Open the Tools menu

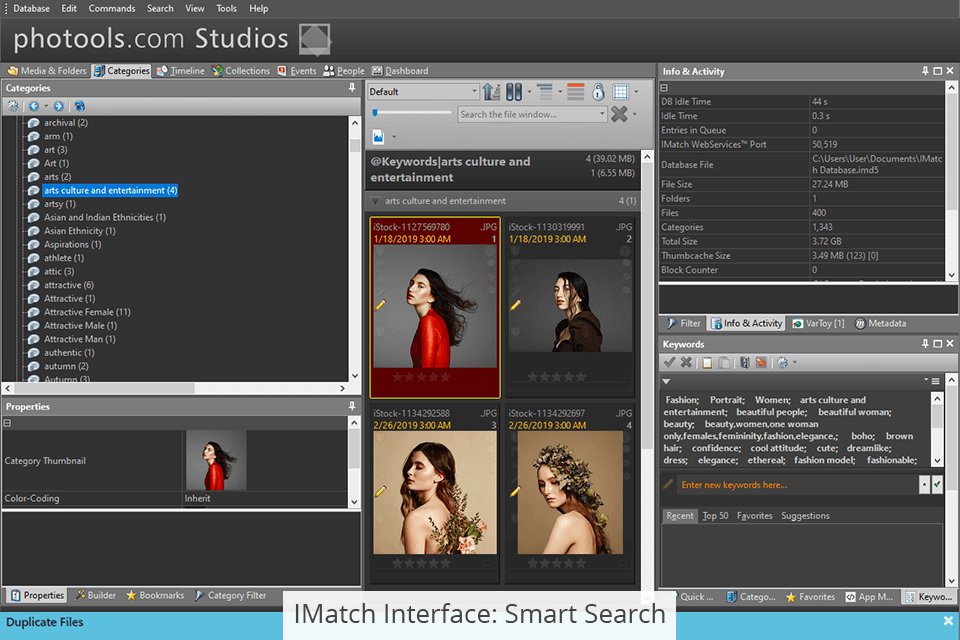(x=227, y=9)
